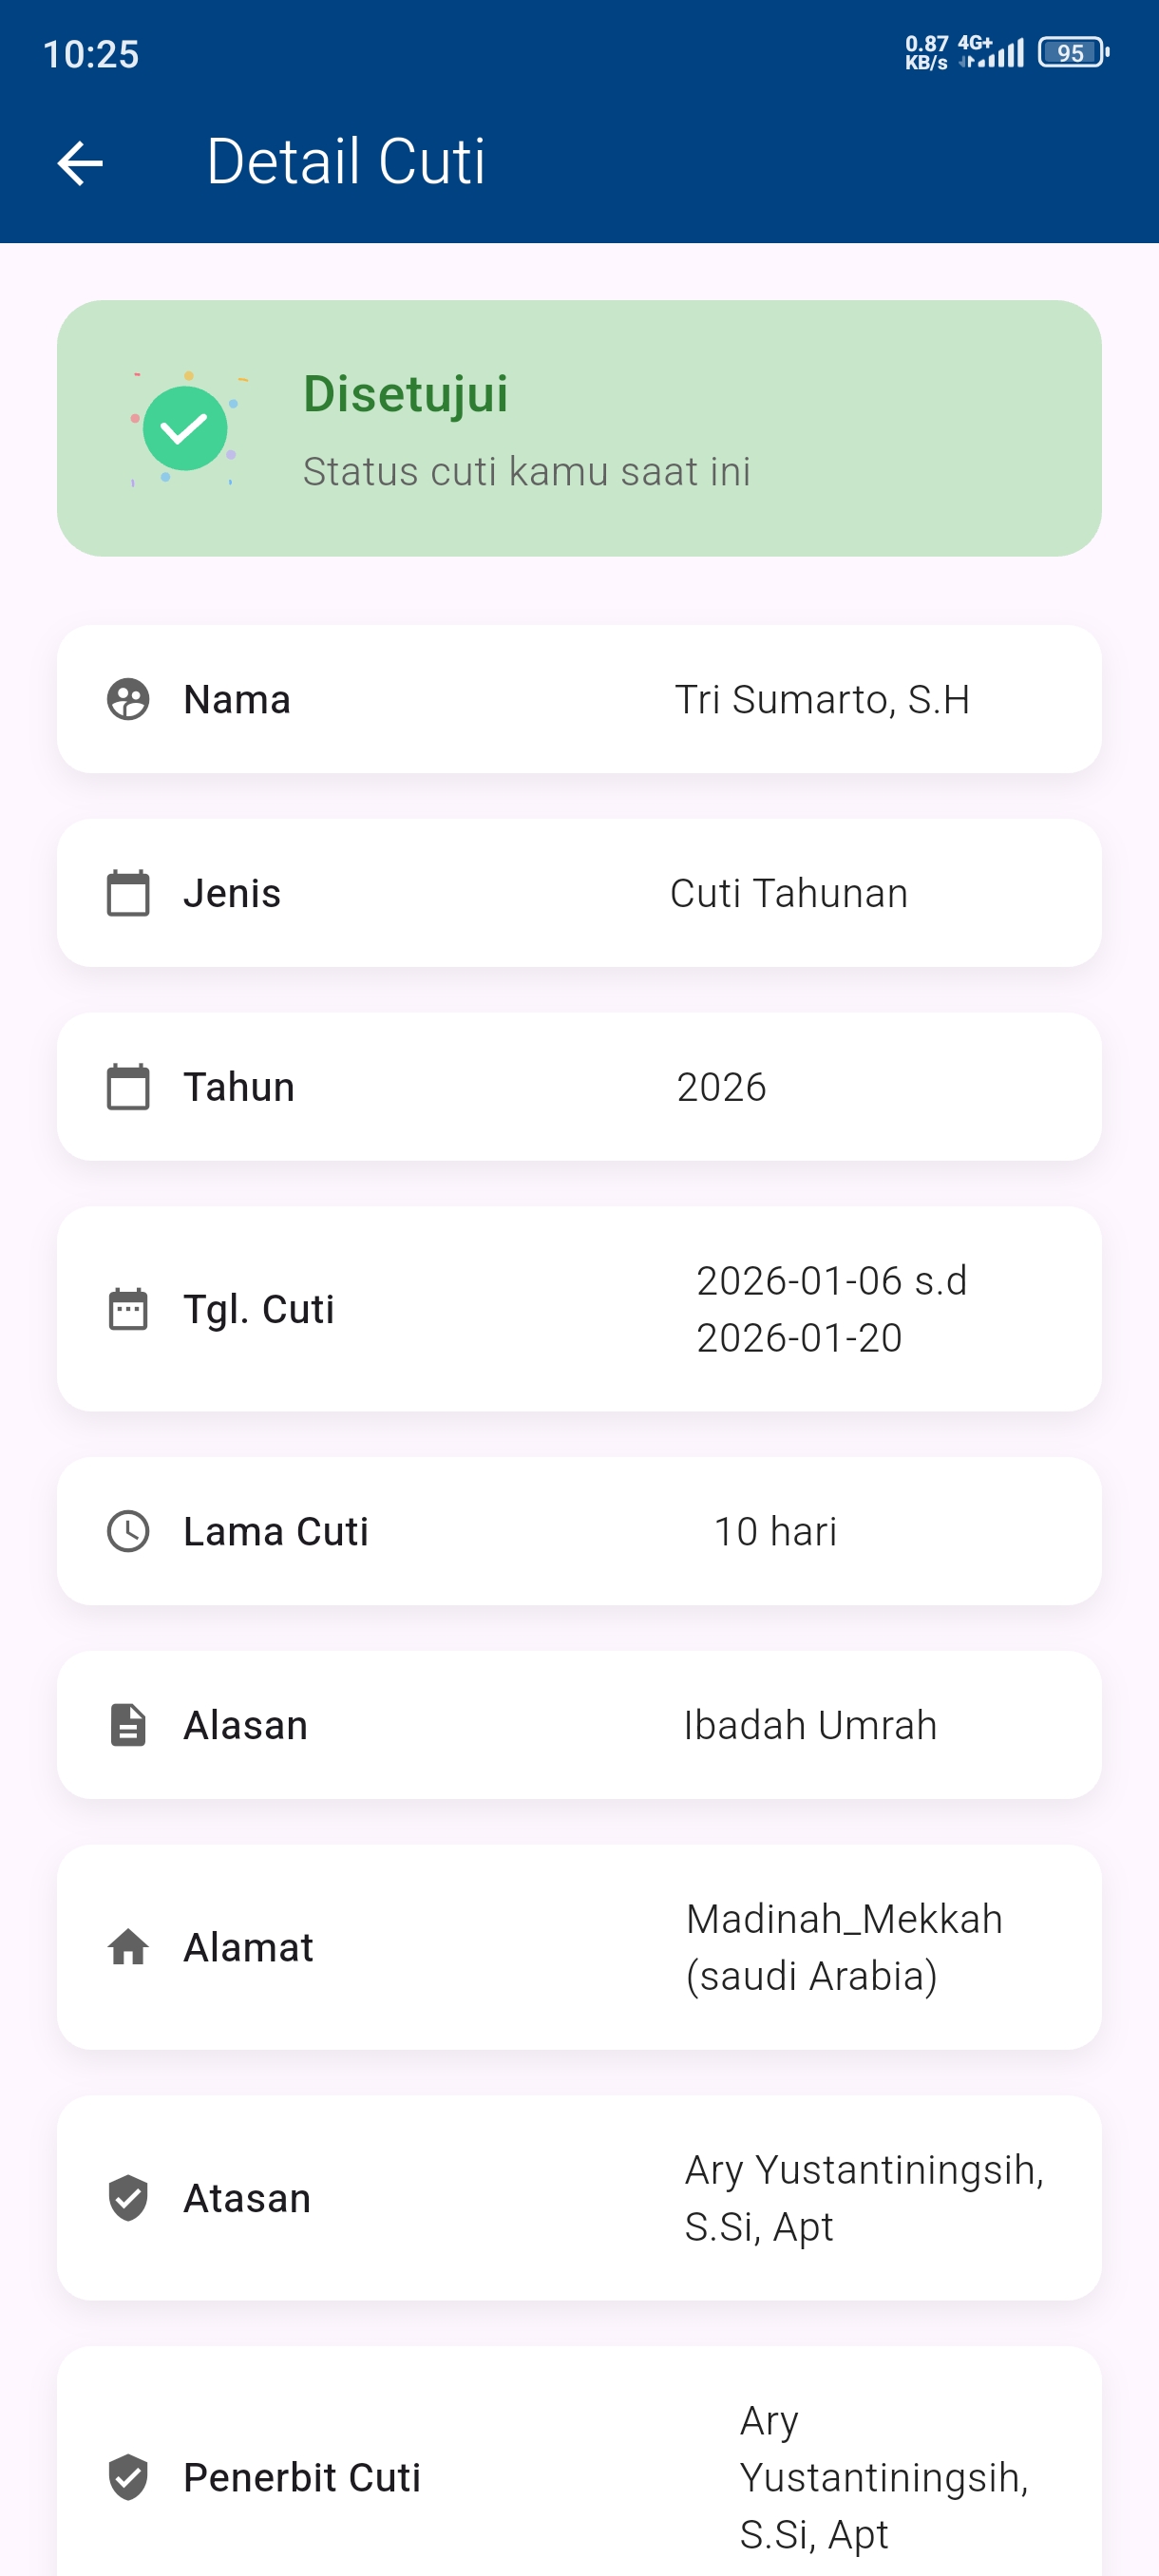Select the 10 hari duration value
Screen dimensions: 1159x2576
(x=775, y=1531)
